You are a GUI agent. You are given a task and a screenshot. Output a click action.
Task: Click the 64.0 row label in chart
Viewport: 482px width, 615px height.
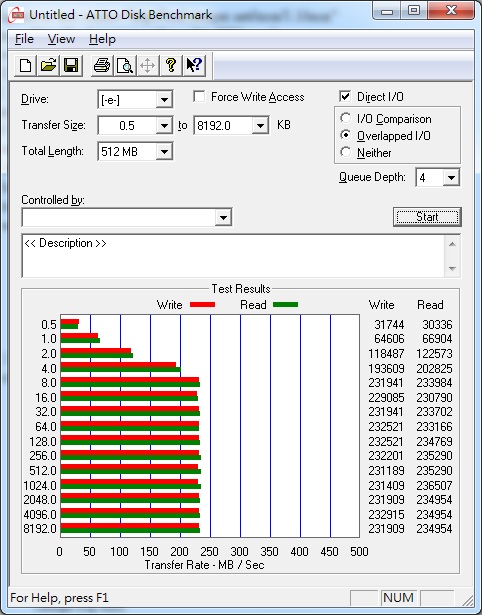pos(46,427)
